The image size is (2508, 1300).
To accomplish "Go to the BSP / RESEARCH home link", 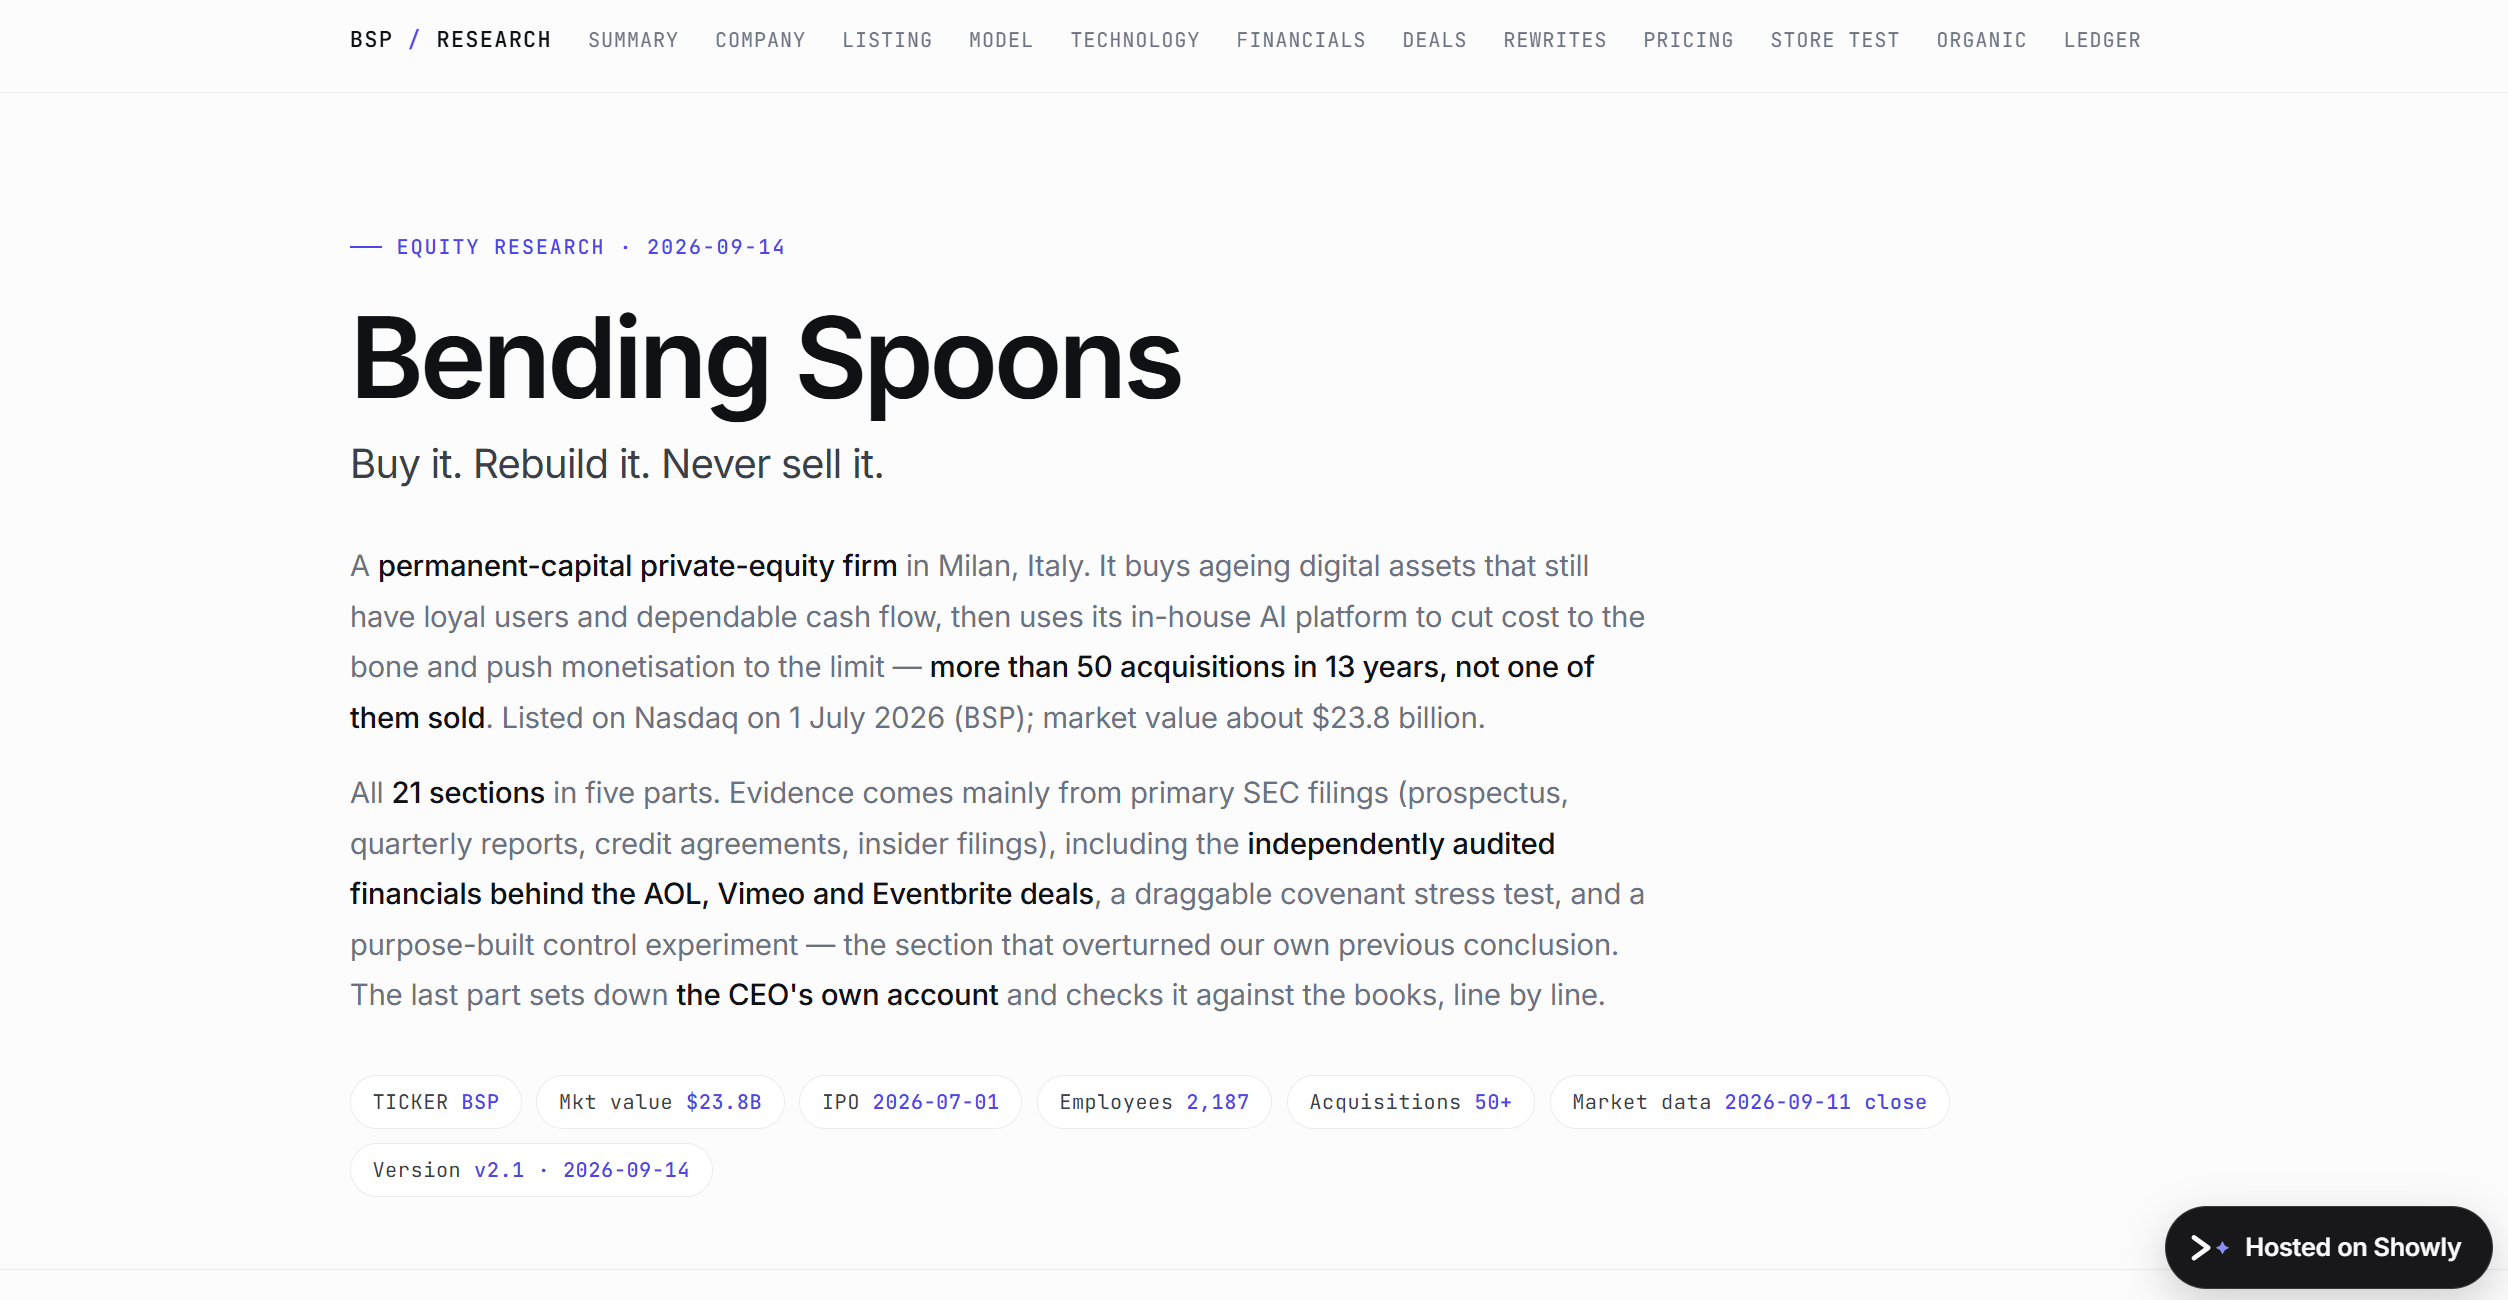I will pos(450,40).
